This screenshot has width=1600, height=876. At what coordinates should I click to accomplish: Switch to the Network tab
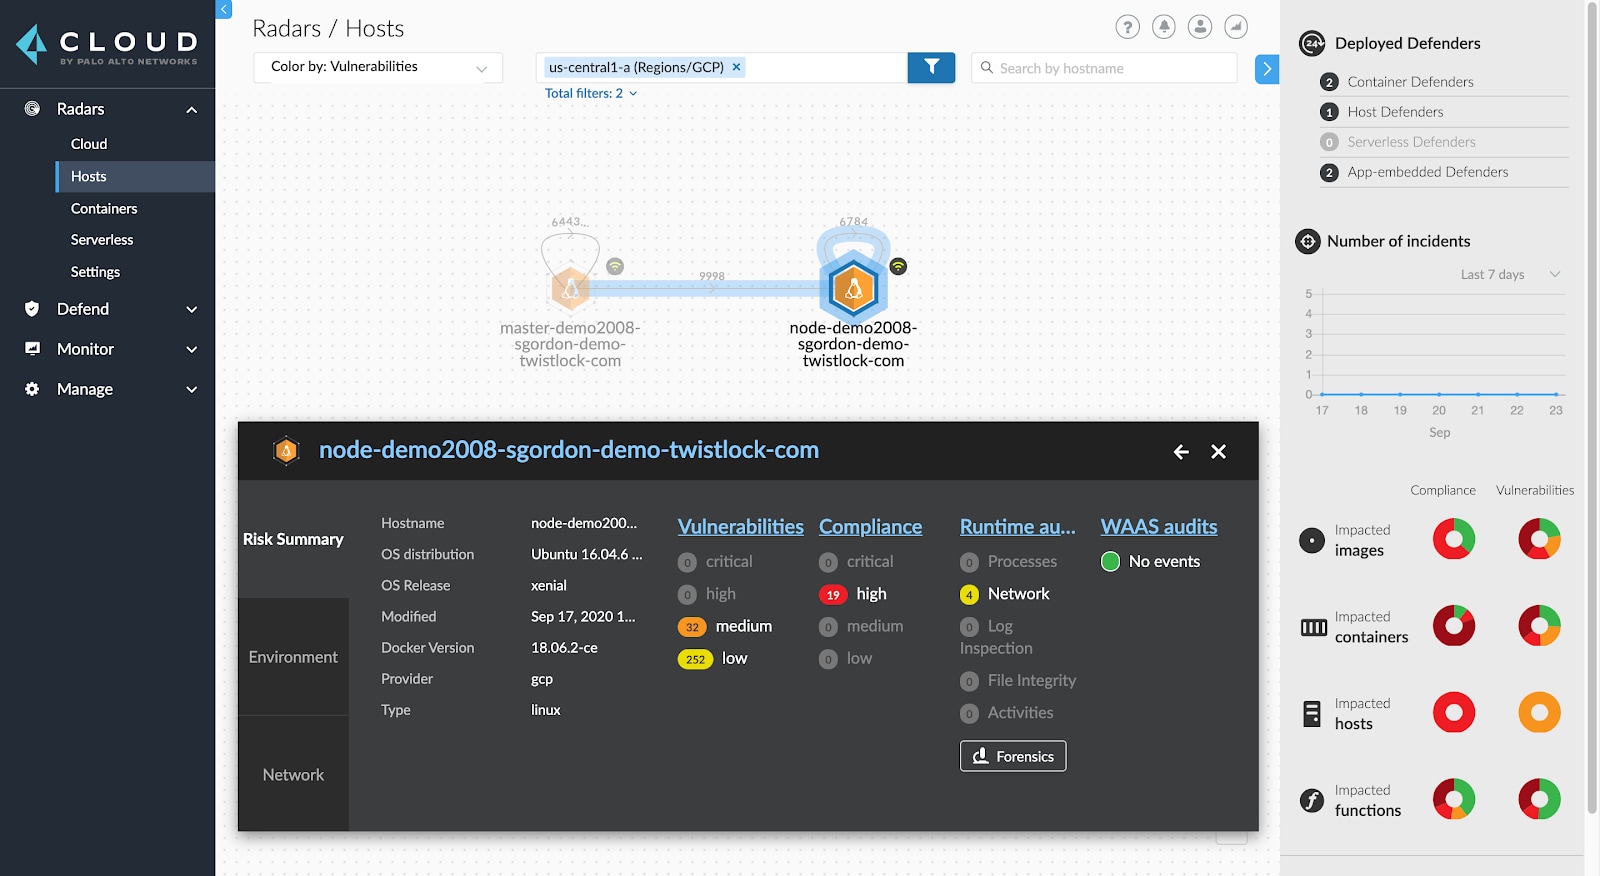[x=293, y=775]
